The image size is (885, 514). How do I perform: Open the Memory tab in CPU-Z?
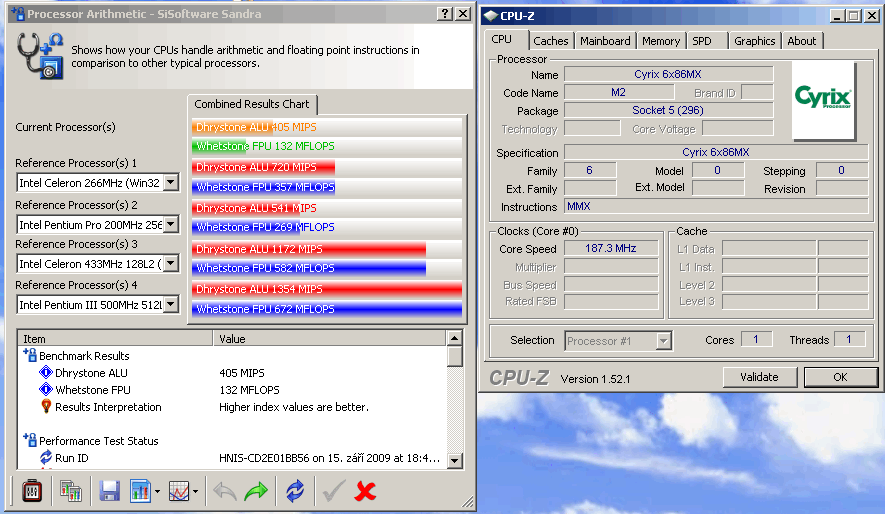click(x=661, y=41)
